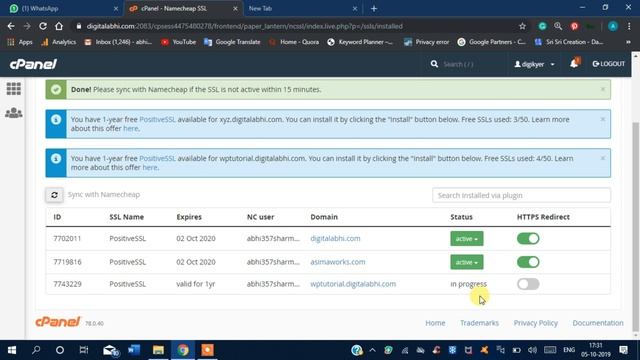Click the taskbar search icon
Screen dimensions: 640x360
[x=36, y=350]
